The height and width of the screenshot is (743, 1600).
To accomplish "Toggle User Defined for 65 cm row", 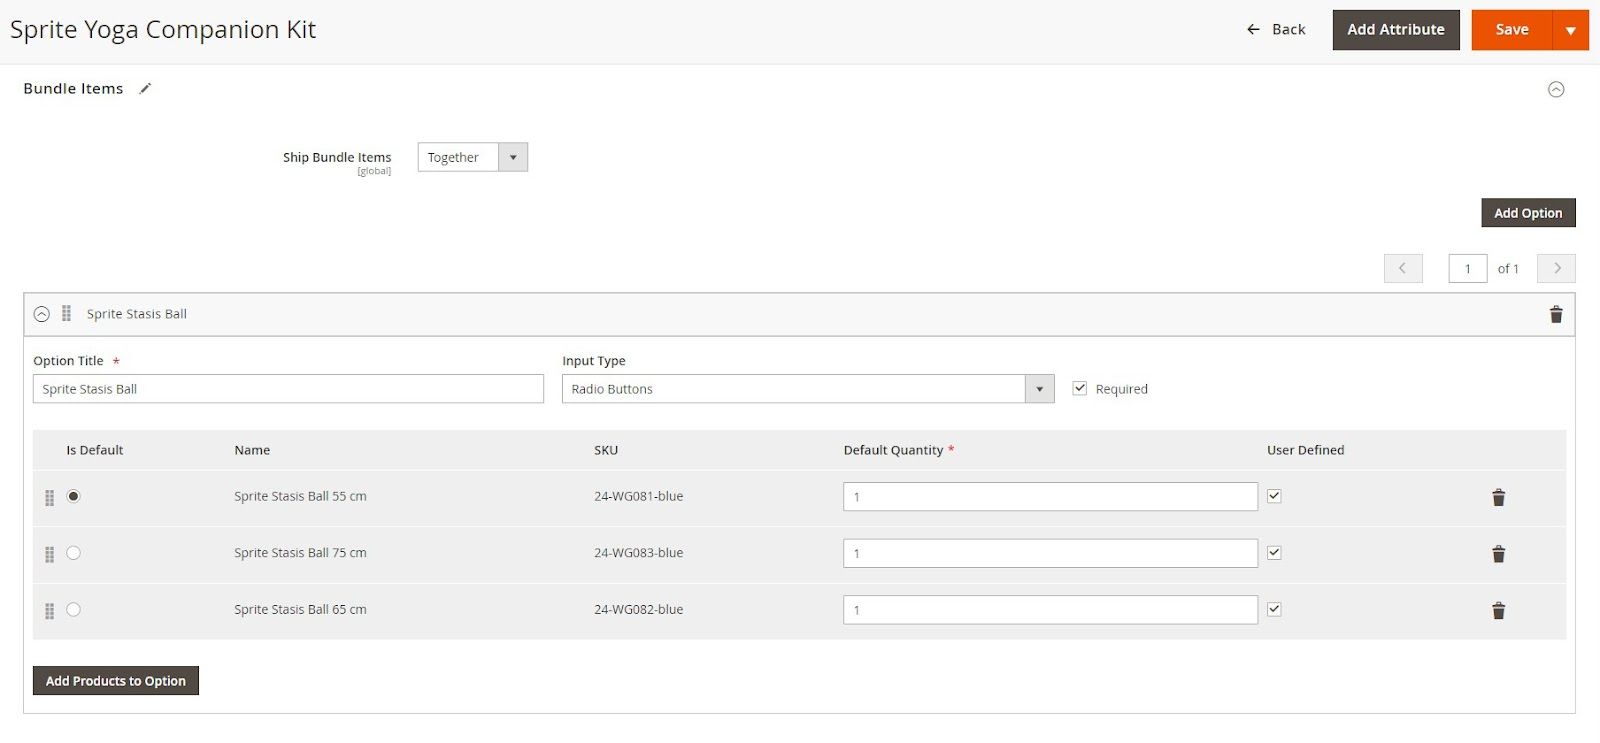I will point(1274,609).
